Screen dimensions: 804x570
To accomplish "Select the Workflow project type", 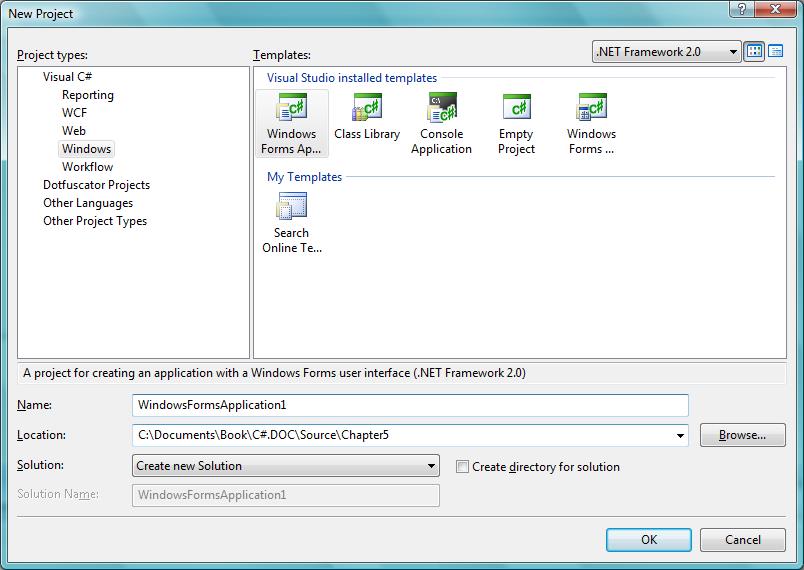I will point(87,167).
